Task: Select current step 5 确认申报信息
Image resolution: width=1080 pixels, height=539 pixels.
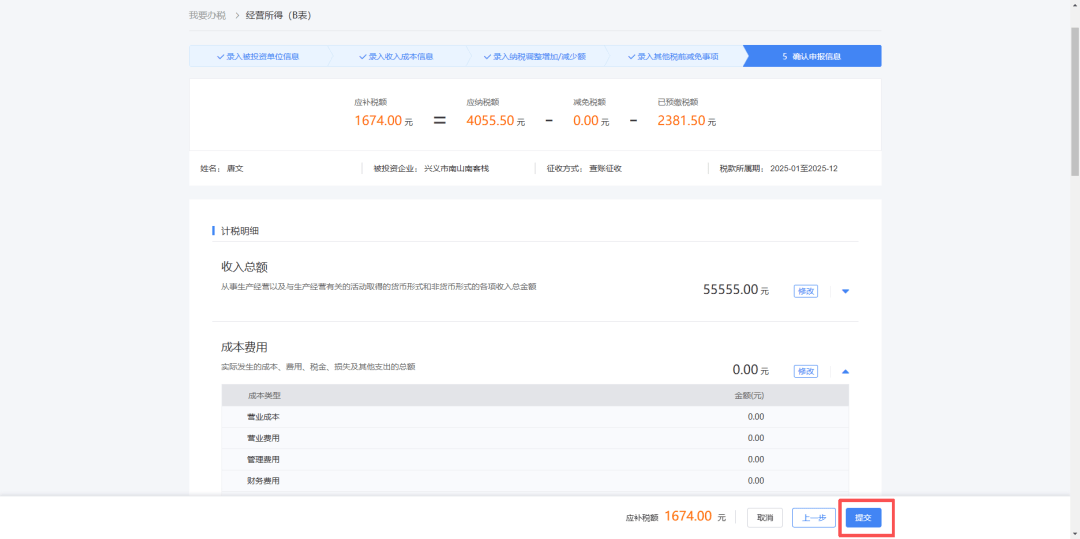Action: pos(811,56)
